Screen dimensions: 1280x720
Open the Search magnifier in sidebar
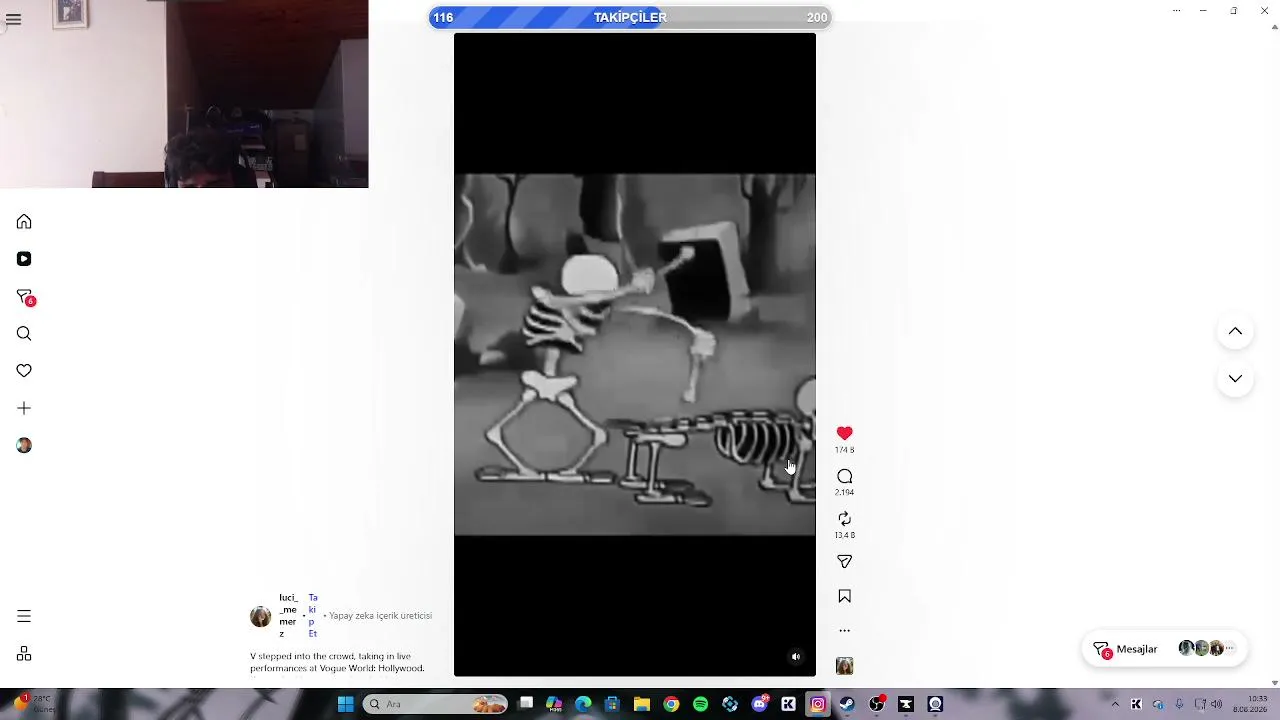pyautogui.click(x=24, y=334)
